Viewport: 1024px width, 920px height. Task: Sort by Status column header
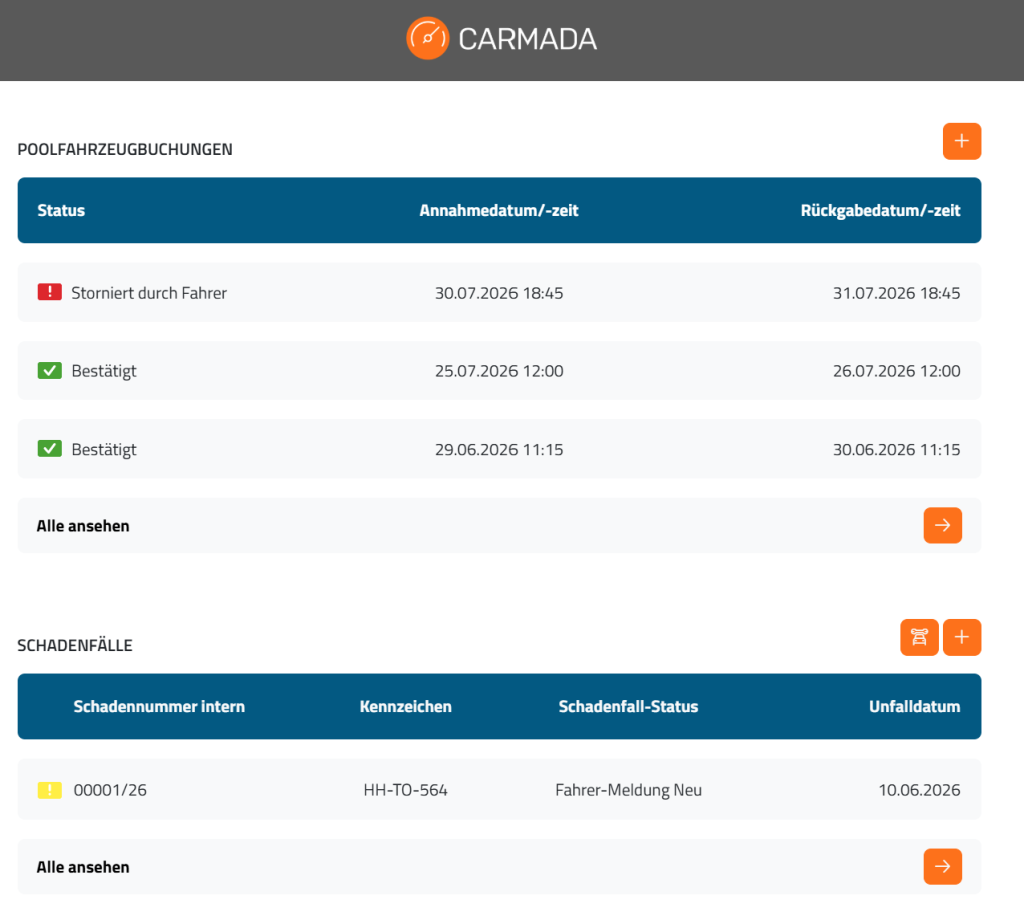pyautogui.click(x=61, y=210)
